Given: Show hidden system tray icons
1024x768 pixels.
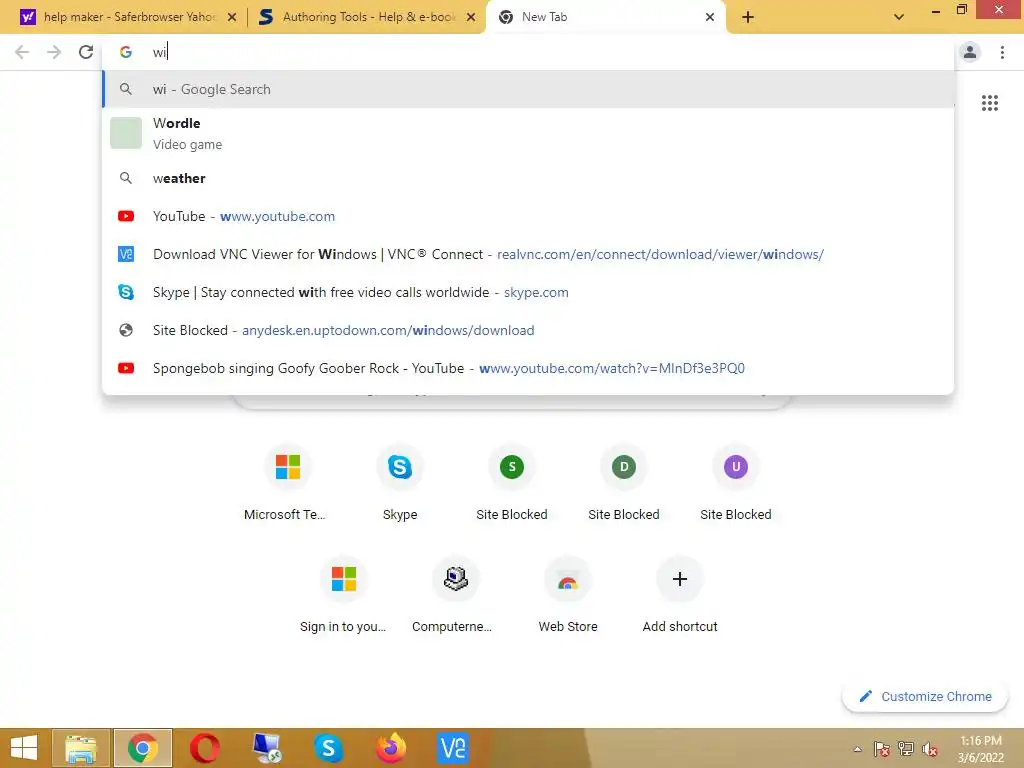Looking at the screenshot, I should (x=857, y=749).
